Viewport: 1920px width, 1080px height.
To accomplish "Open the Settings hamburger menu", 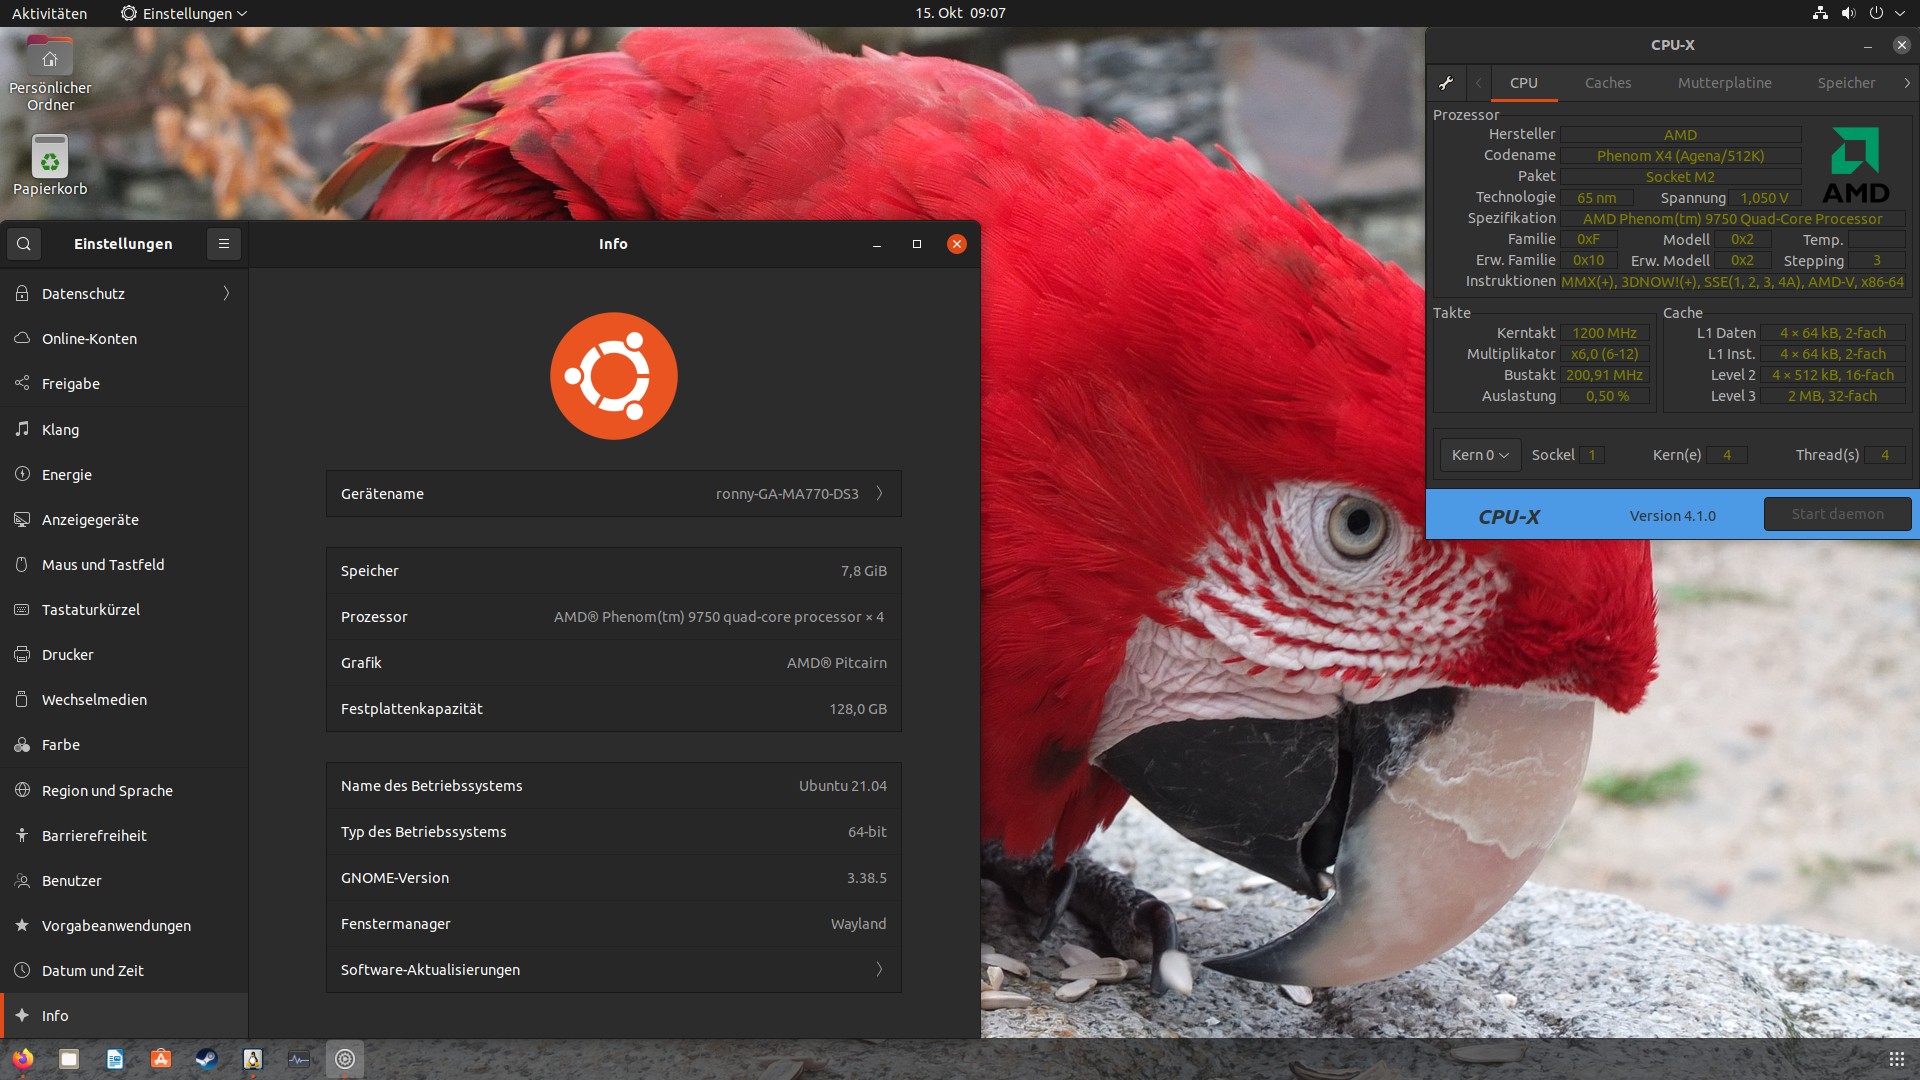I will click(x=224, y=244).
